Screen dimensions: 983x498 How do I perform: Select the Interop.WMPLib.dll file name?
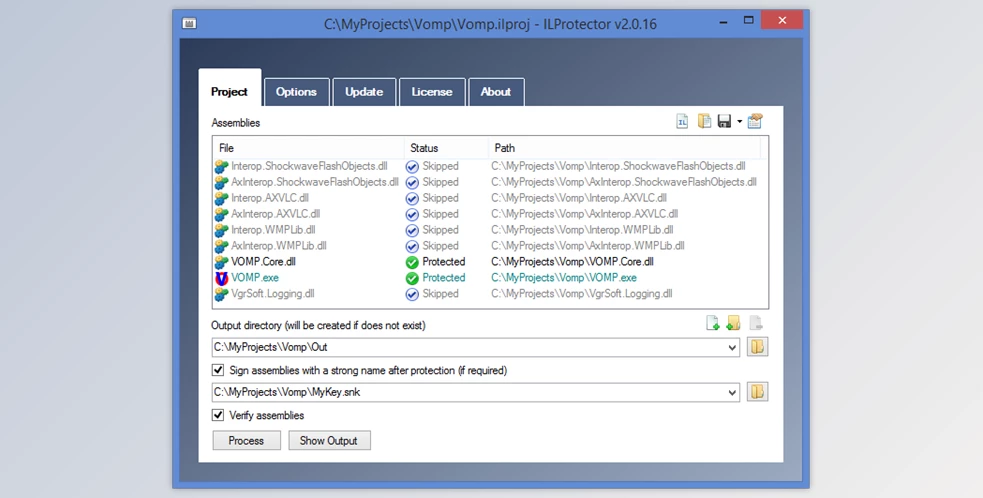273,230
